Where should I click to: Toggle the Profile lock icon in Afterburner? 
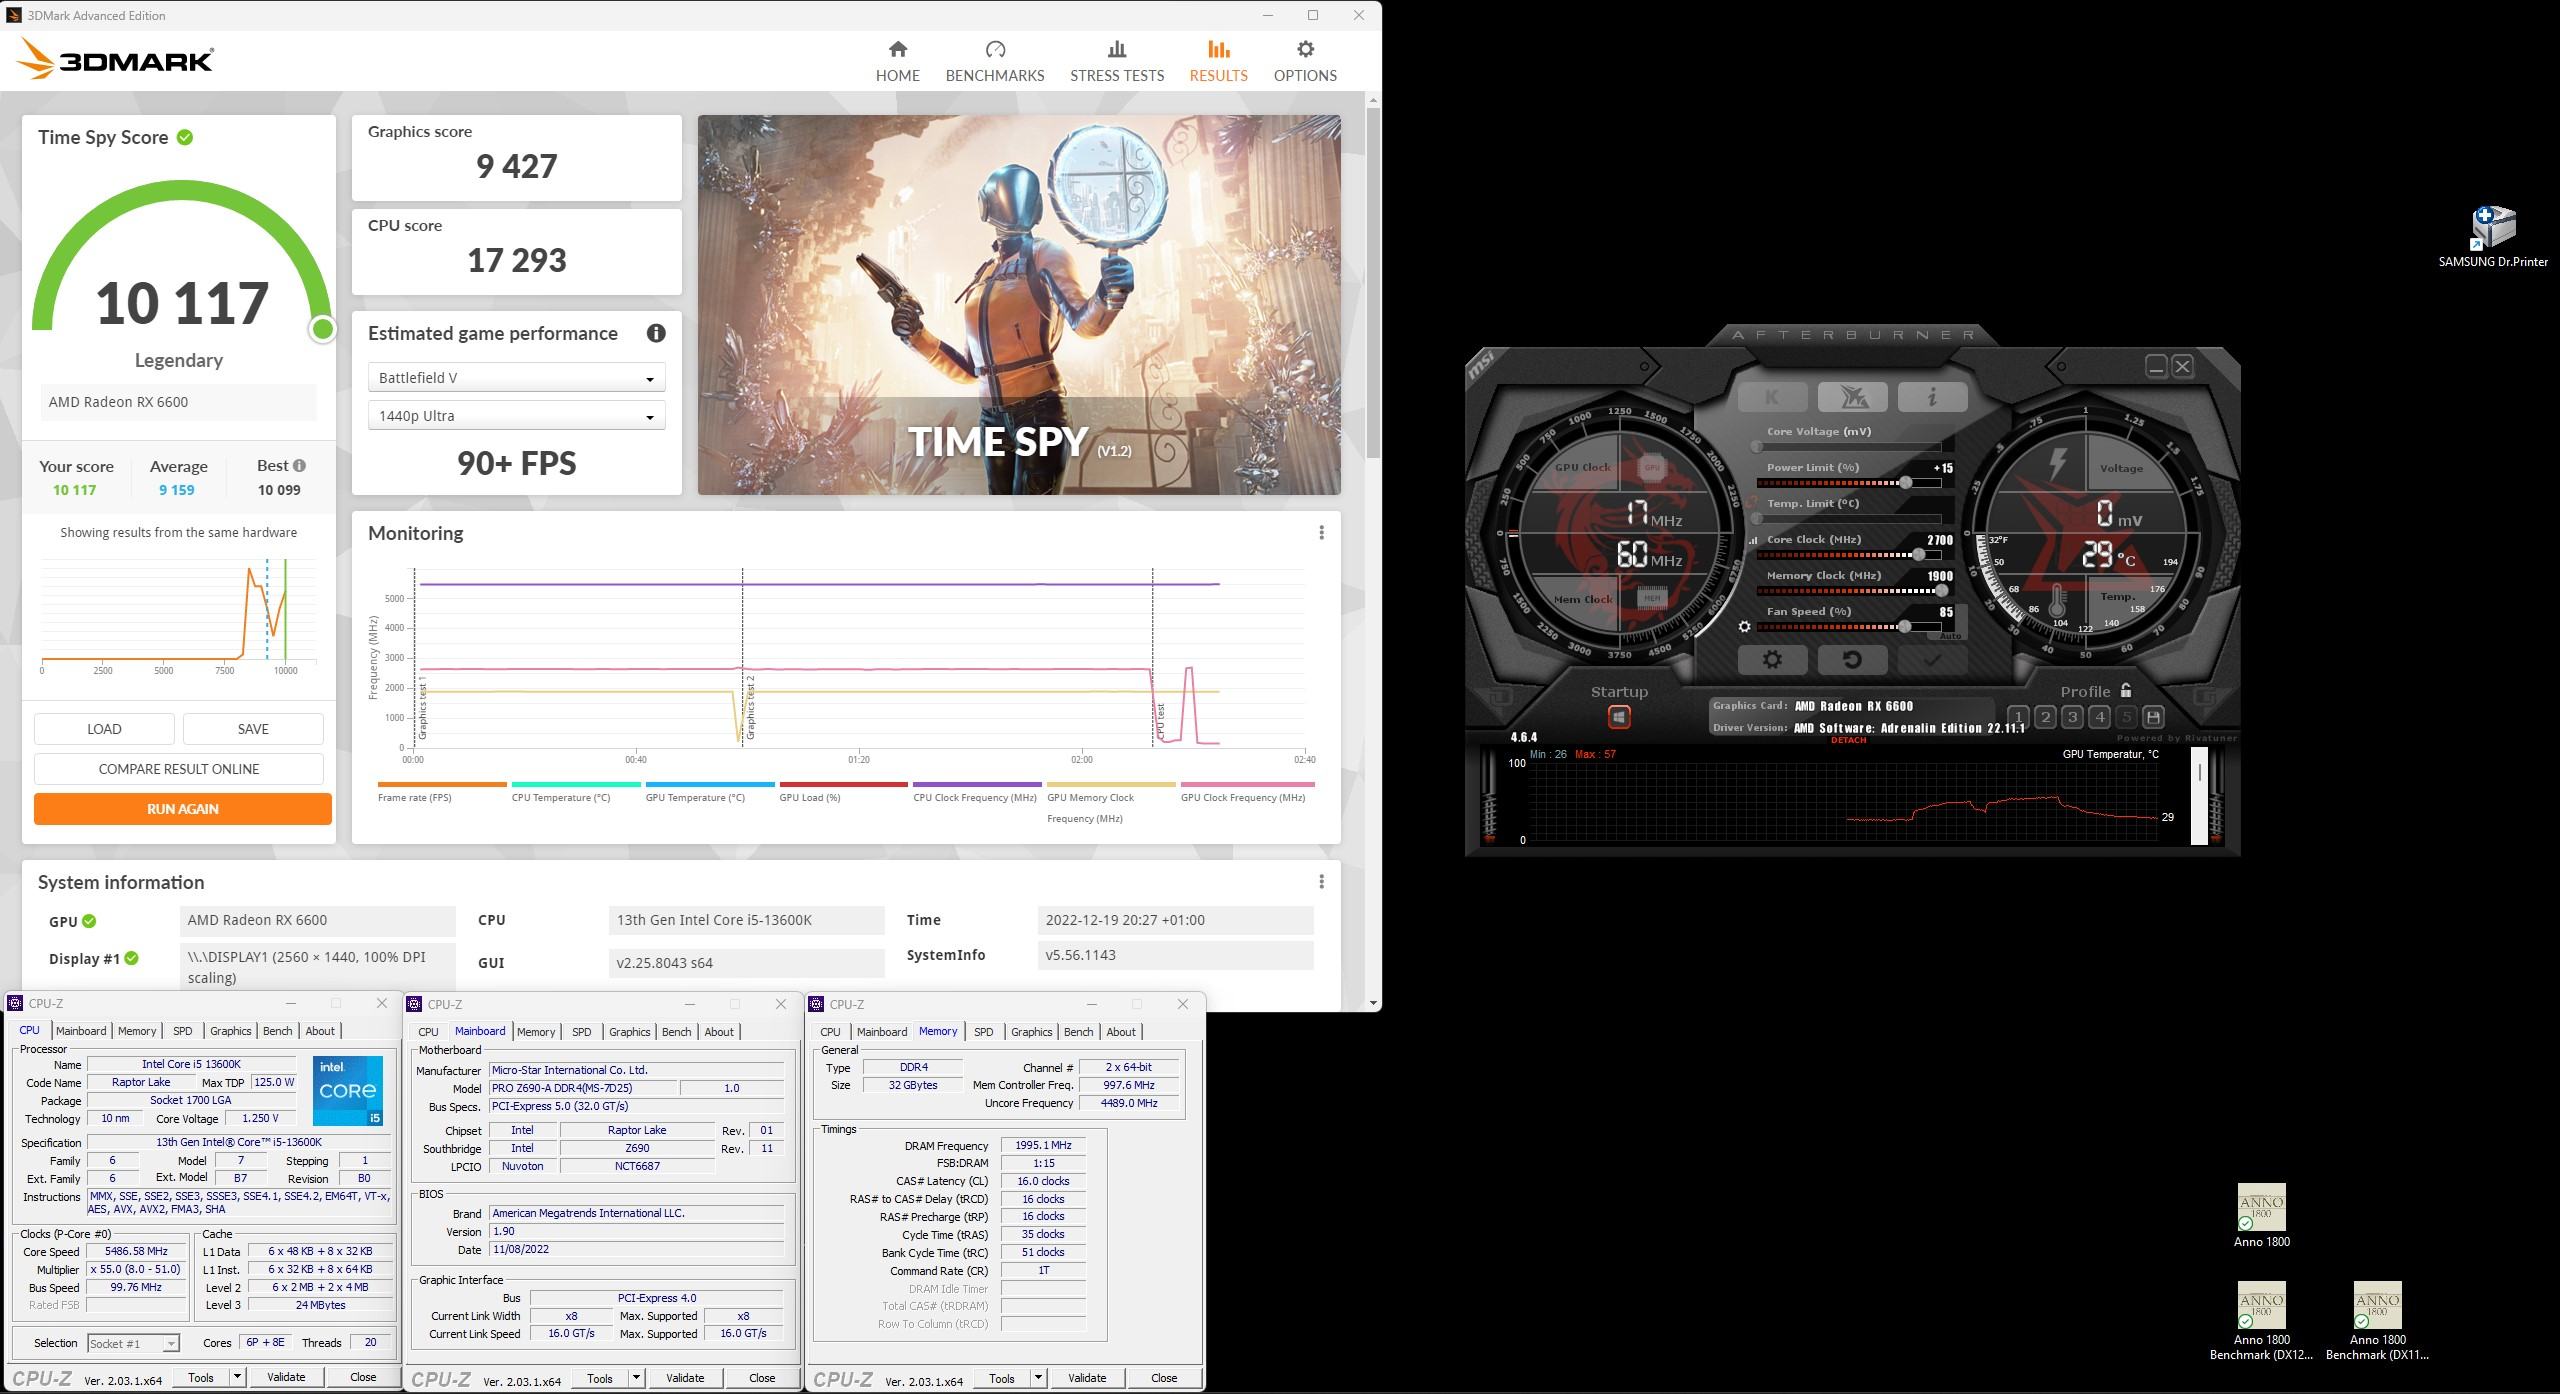coord(2126,690)
